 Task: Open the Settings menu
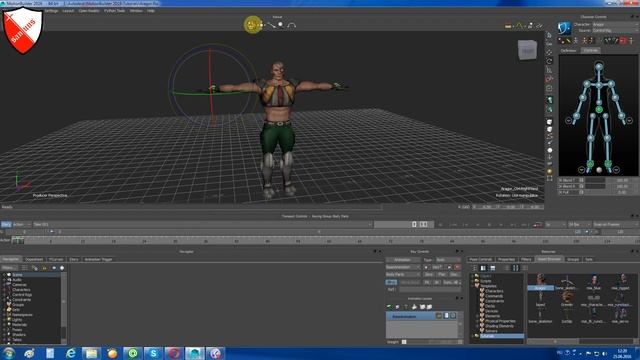tap(51, 11)
